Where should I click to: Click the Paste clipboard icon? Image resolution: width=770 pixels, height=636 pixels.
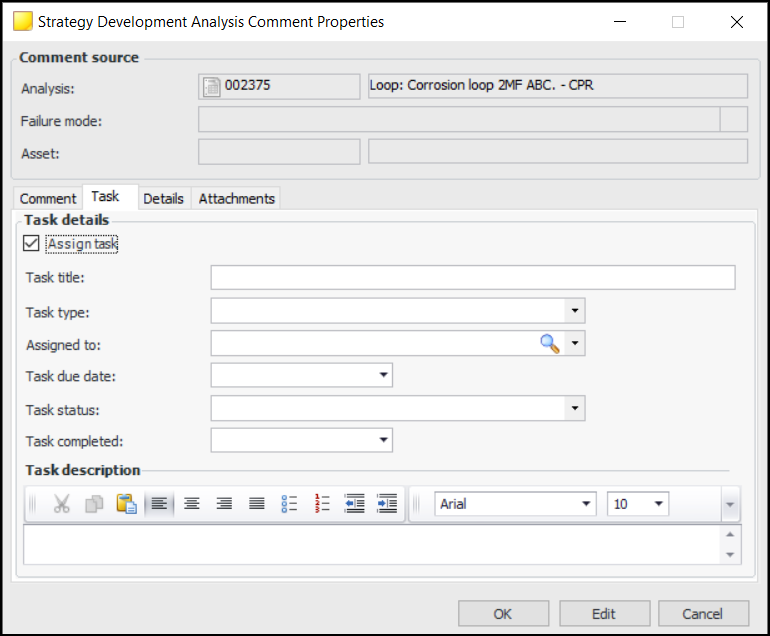[126, 504]
